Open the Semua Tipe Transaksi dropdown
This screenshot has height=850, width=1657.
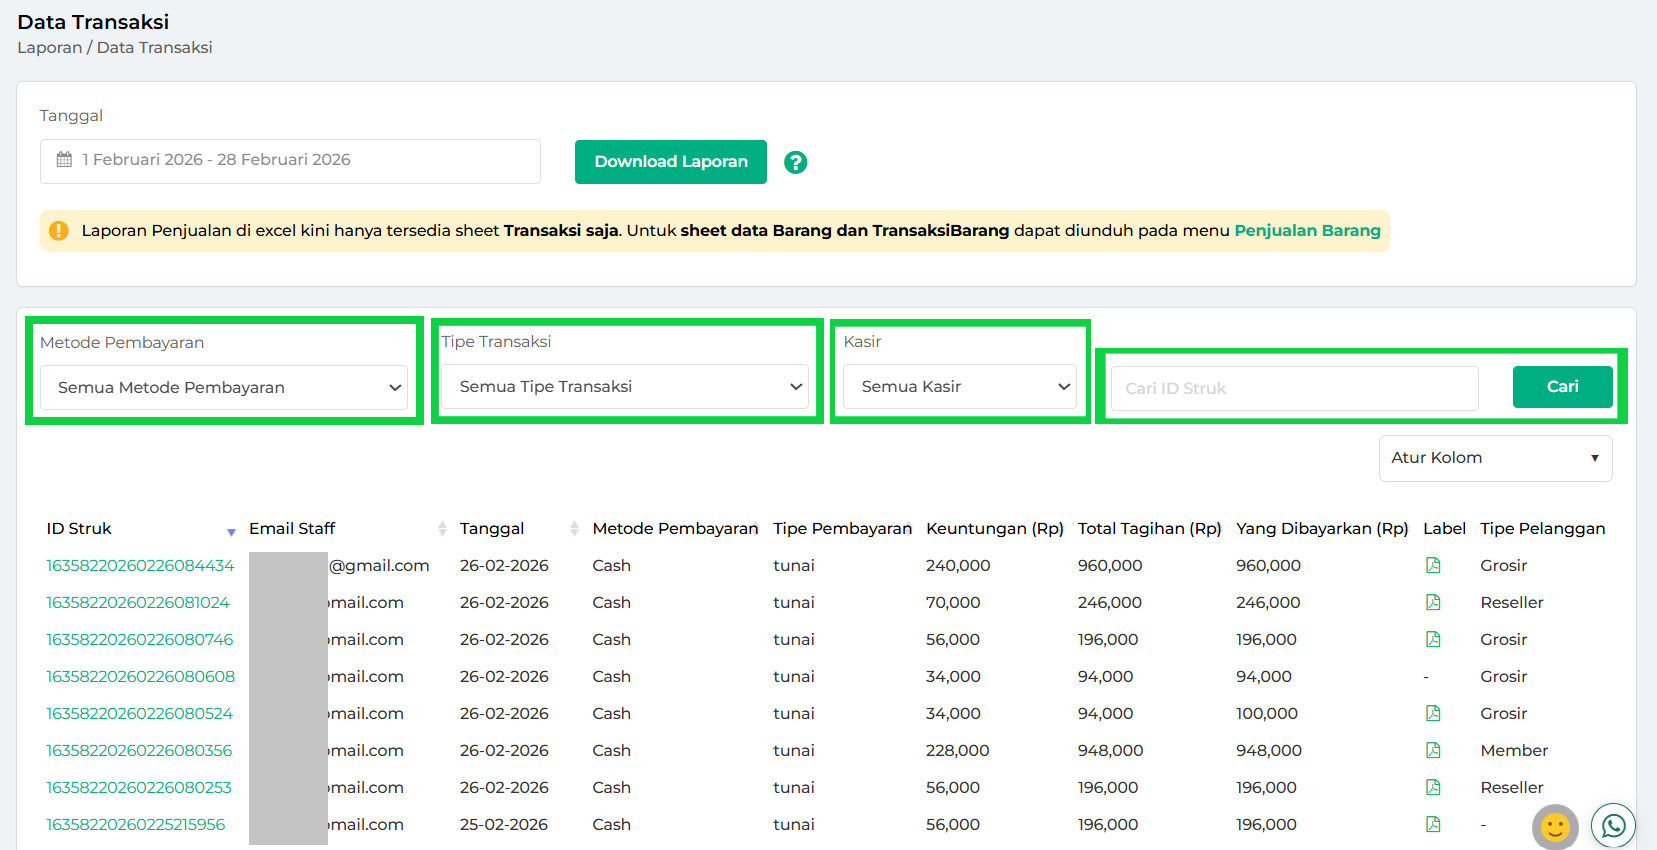click(x=625, y=387)
